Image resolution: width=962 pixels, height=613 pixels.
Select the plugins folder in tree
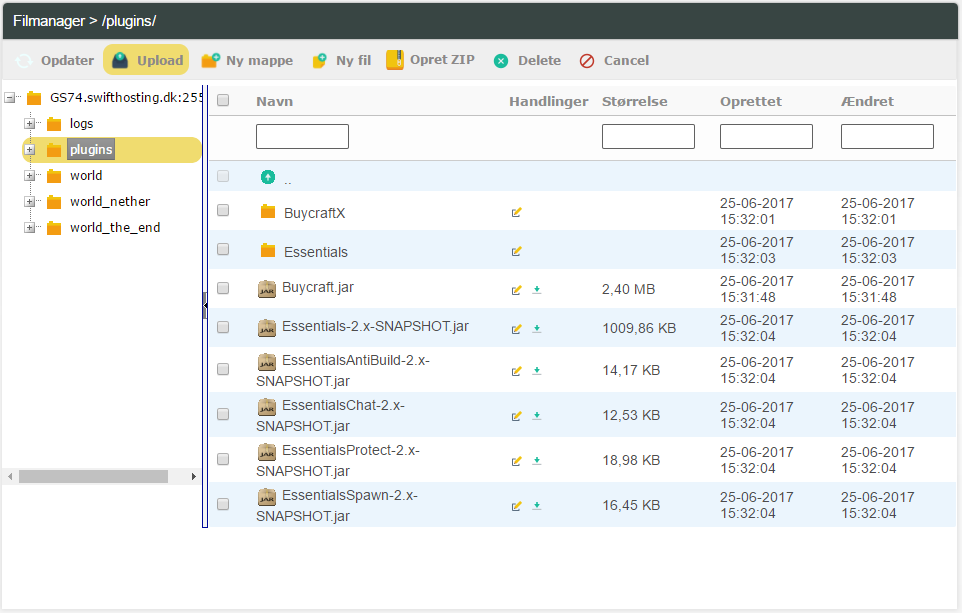point(91,150)
